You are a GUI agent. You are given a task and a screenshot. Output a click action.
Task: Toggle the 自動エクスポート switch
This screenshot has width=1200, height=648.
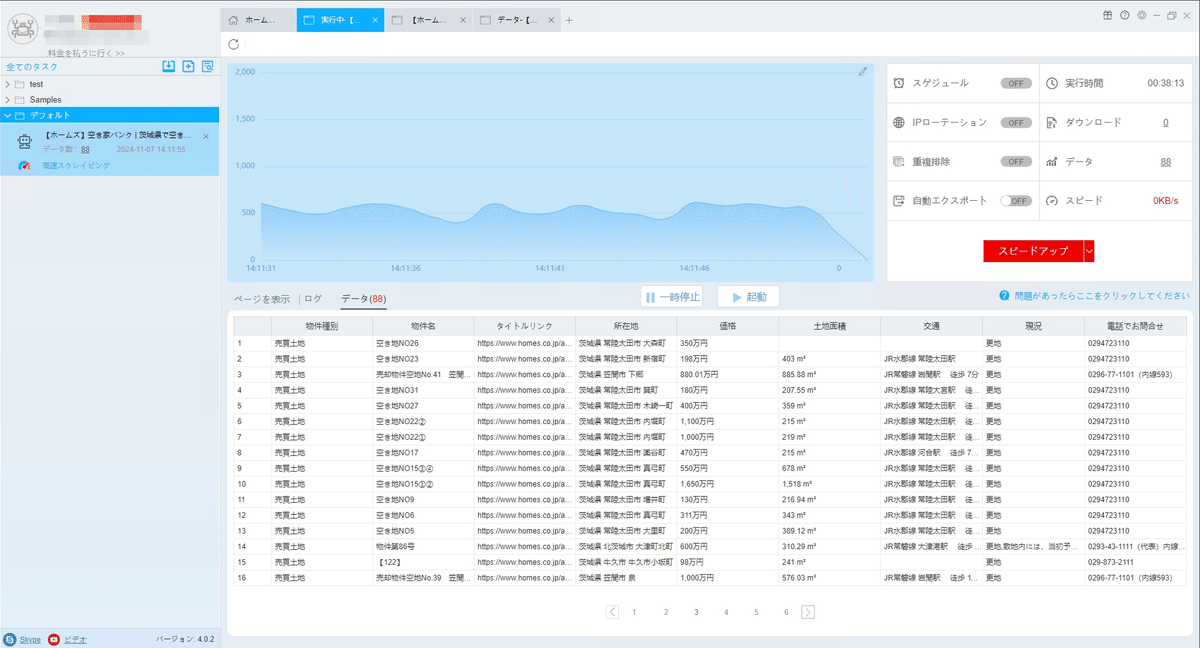click(x=1016, y=200)
